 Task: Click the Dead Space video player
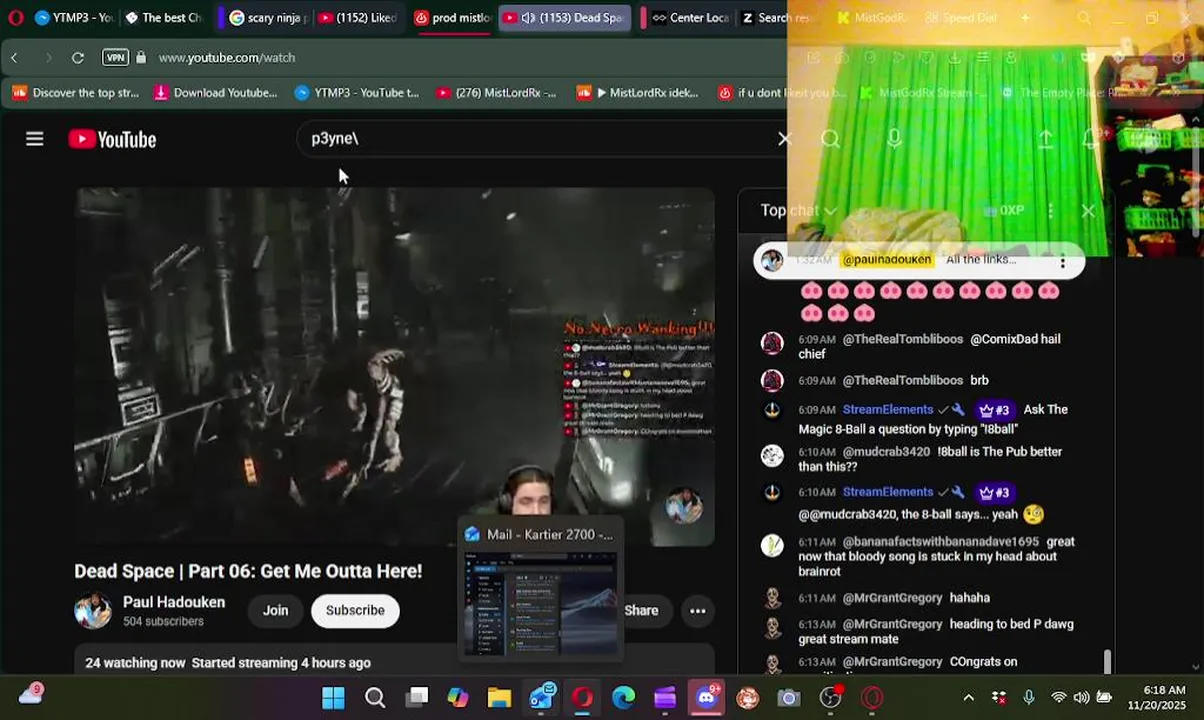coord(395,366)
